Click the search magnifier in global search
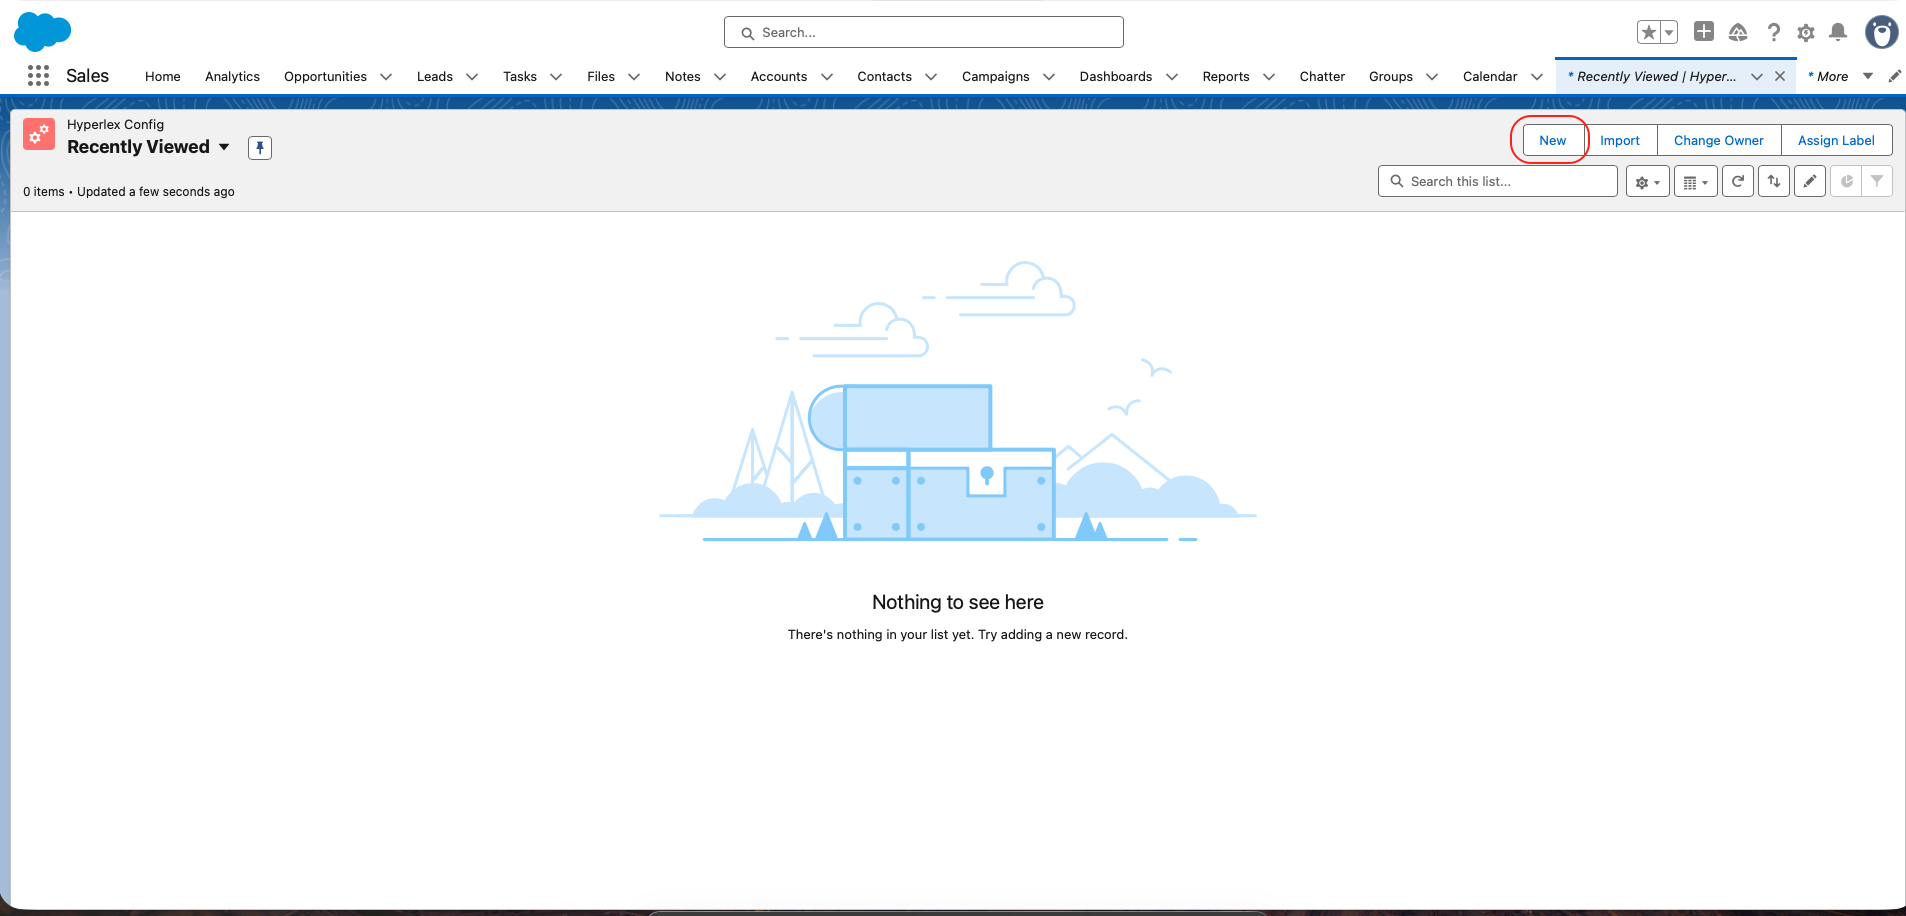 747,33
